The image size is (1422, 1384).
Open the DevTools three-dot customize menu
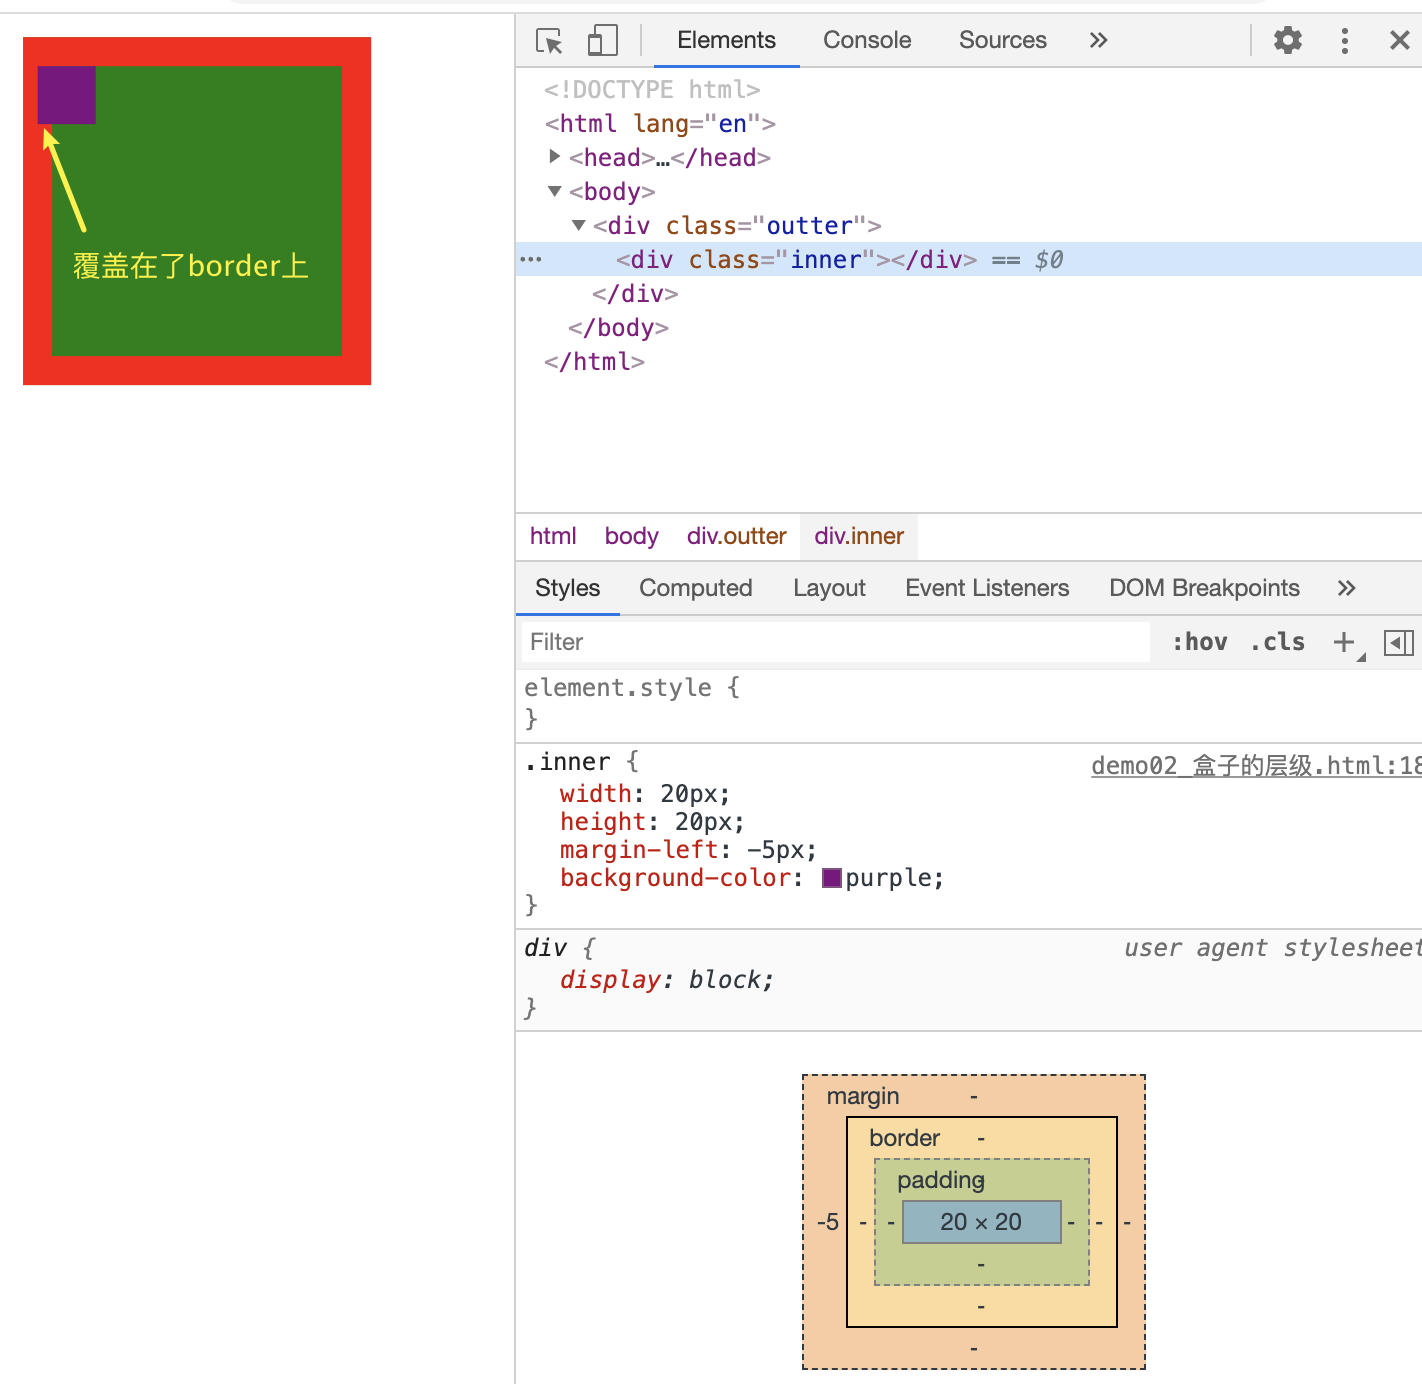point(1345,40)
